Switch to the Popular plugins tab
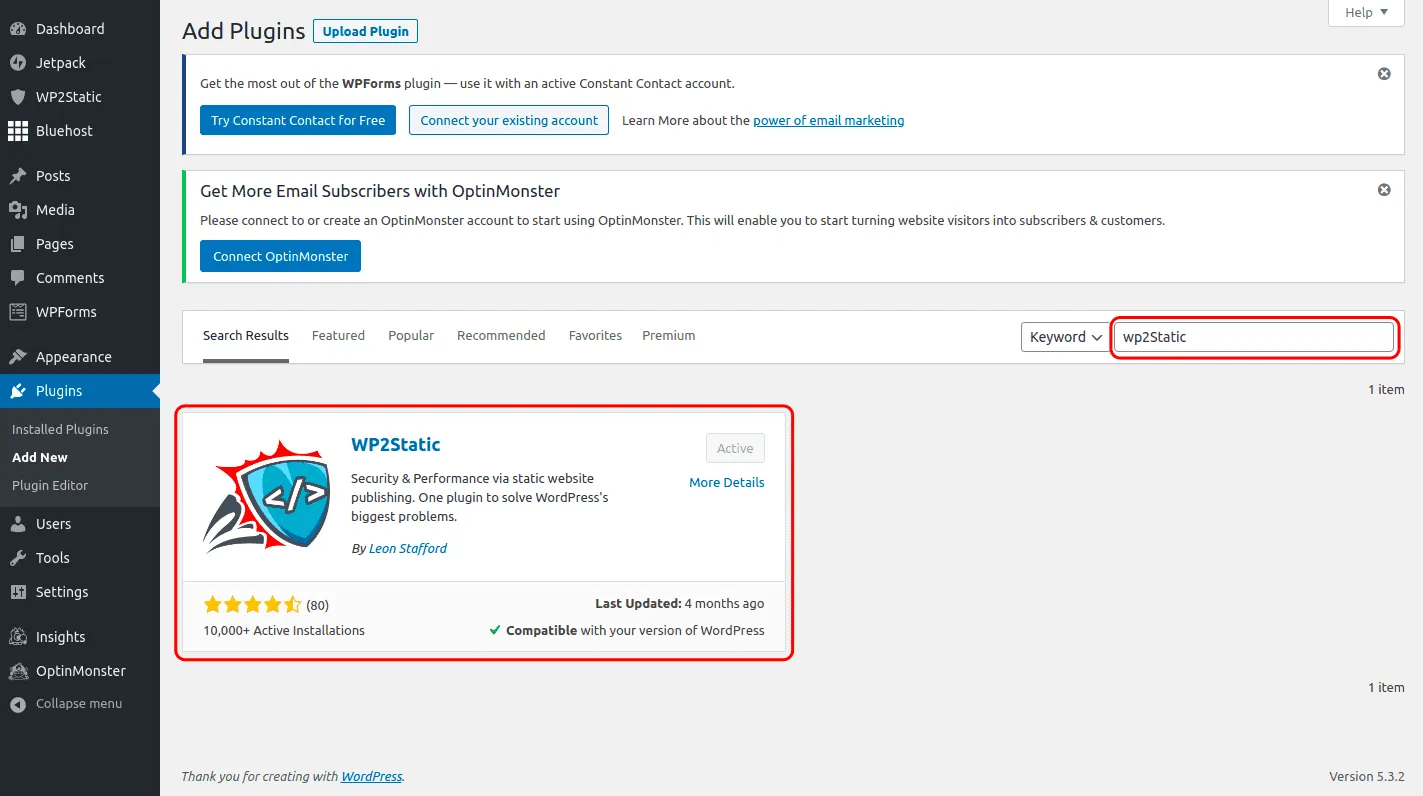 [x=411, y=336]
